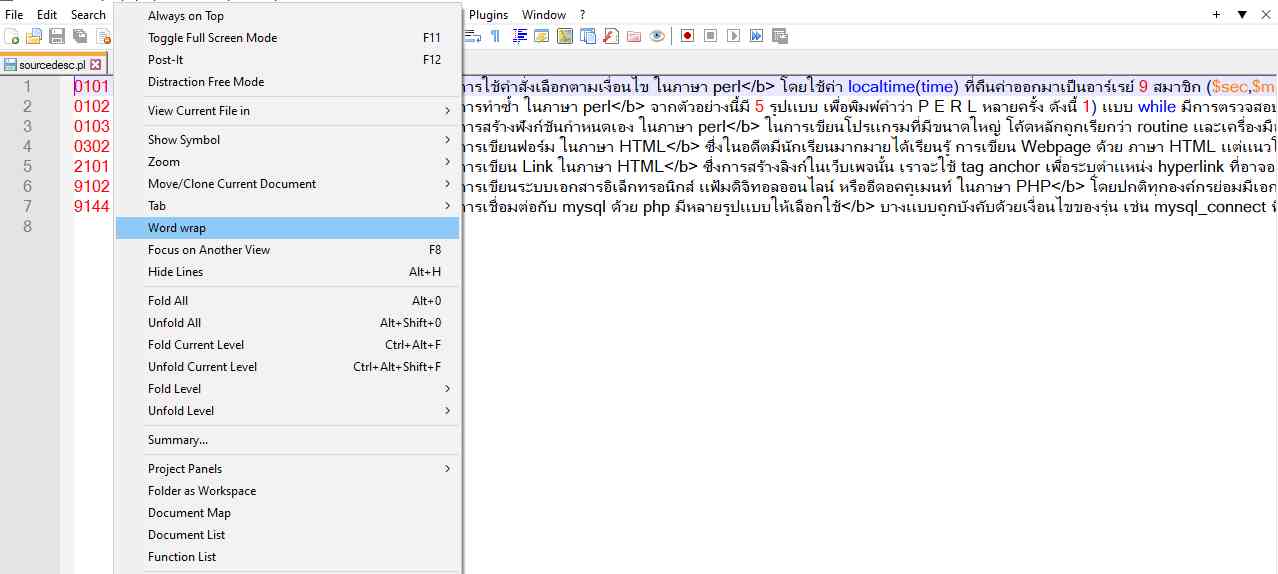
Task: Open the Plugins menu
Action: pyautogui.click(x=489, y=15)
